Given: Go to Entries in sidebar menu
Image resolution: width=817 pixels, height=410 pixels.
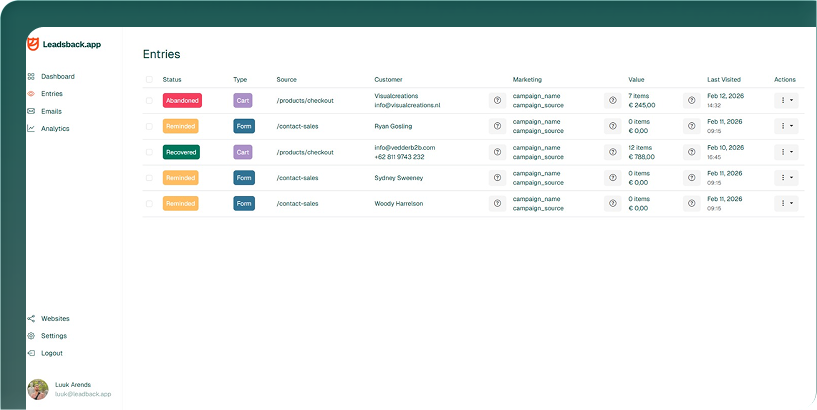Looking at the screenshot, I should point(51,94).
